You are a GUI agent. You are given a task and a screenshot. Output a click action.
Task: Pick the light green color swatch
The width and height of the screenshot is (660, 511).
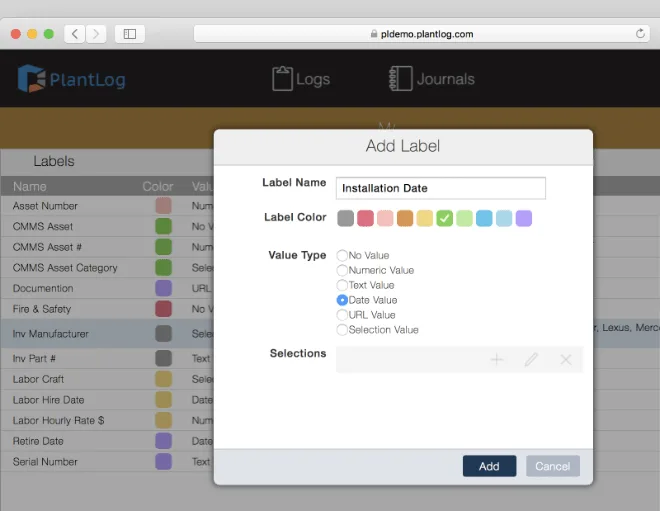click(x=464, y=218)
